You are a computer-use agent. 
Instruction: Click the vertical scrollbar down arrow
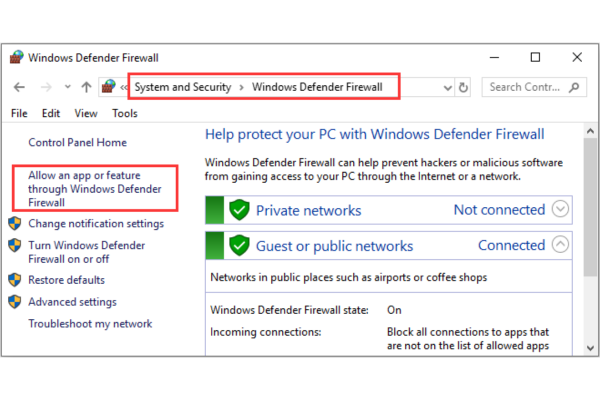590,348
